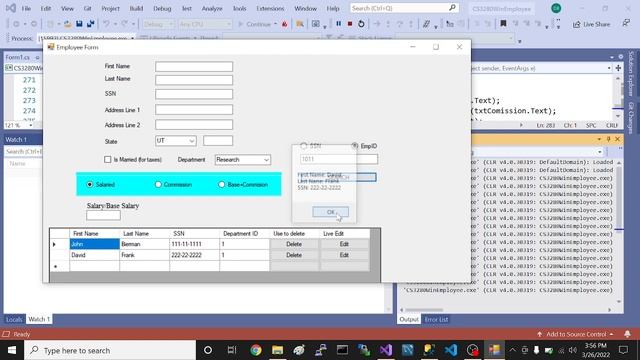Open the Solution Explorer side tab
This screenshot has width=640, height=360.
(631, 74)
